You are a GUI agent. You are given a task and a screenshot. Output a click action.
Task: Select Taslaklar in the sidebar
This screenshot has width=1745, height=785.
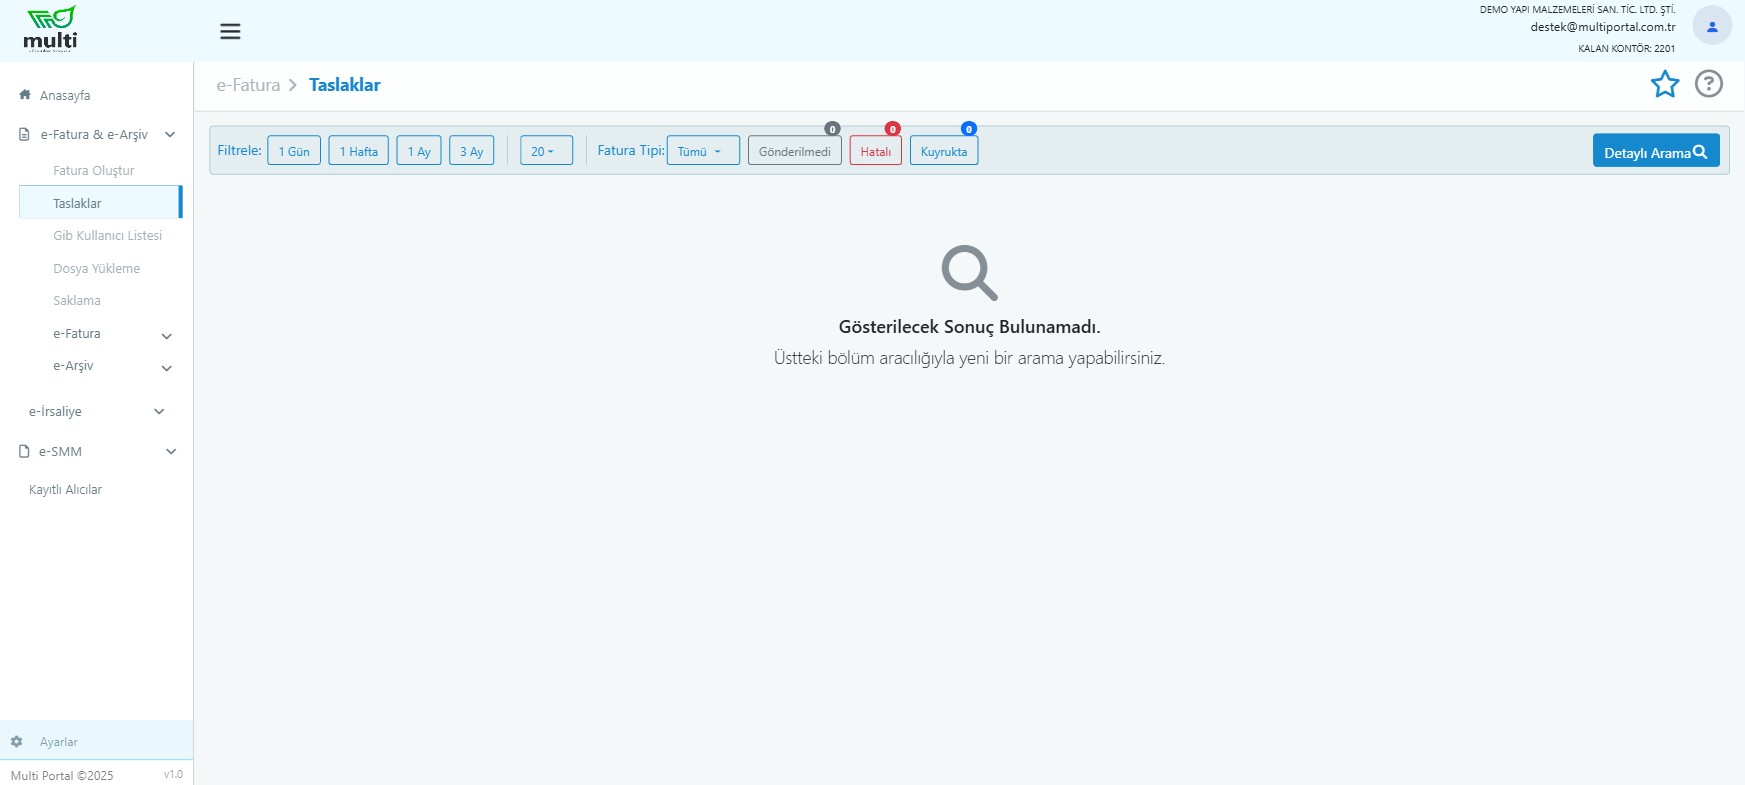point(100,203)
